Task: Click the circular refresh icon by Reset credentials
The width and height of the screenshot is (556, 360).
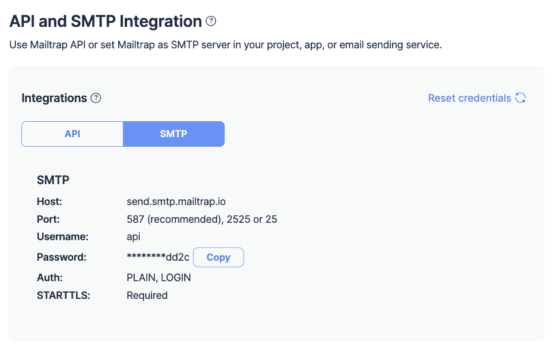Action: (x=521, y=98)
